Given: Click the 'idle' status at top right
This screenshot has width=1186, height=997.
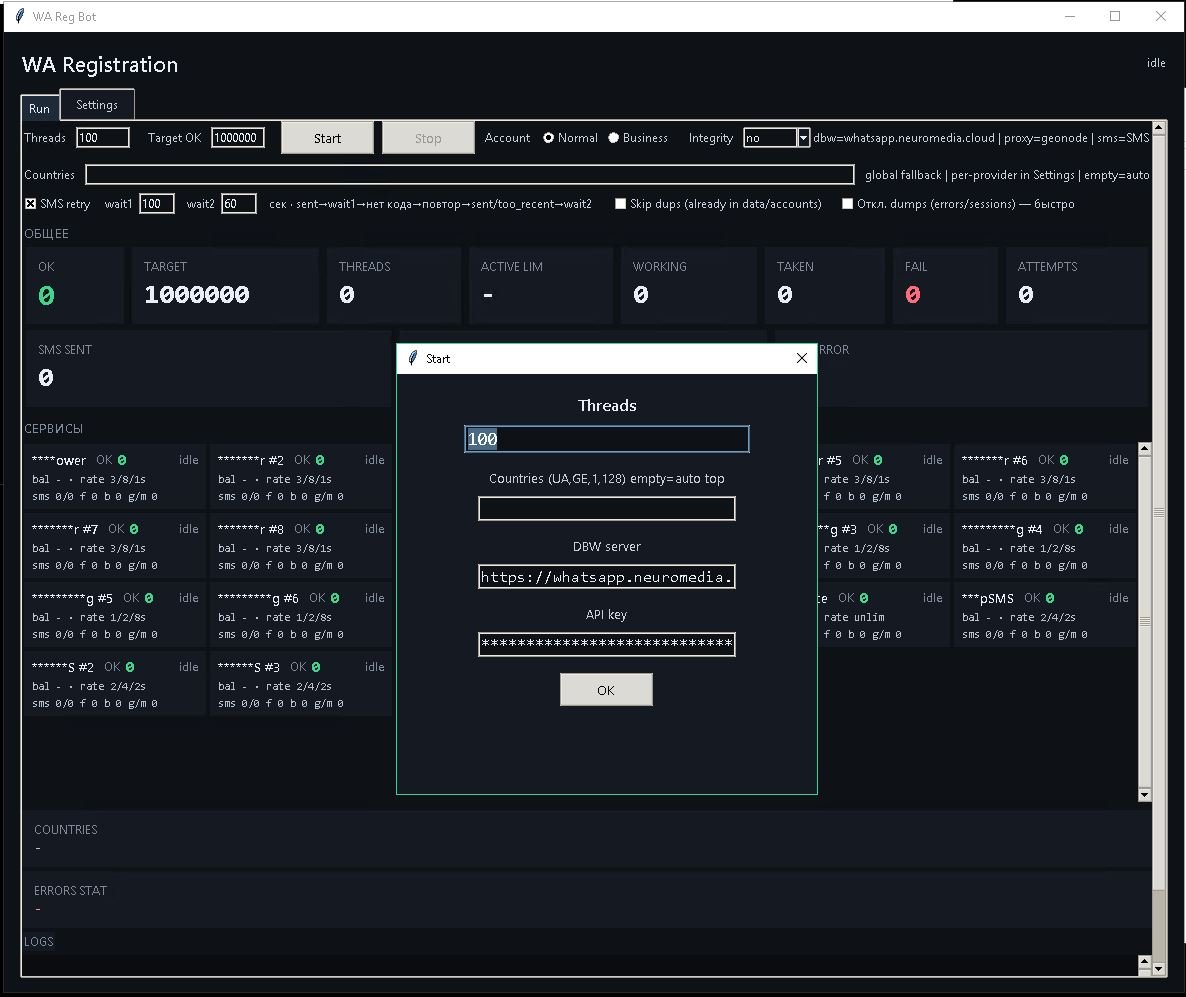Looking at the screenshot, I should [1156, 63].
